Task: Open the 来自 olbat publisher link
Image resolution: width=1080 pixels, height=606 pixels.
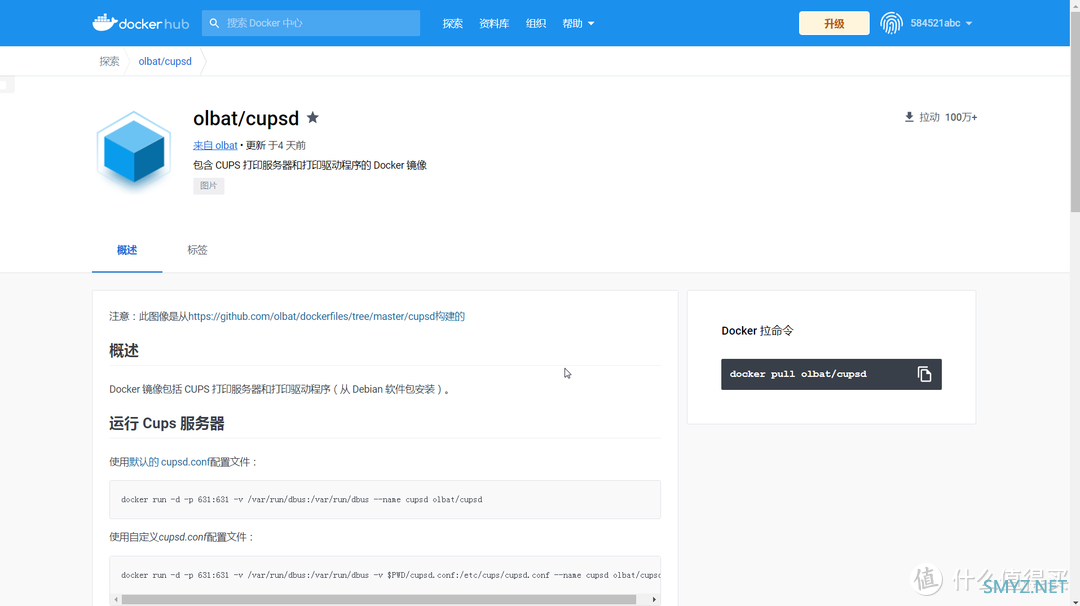Action: [215, 145]
